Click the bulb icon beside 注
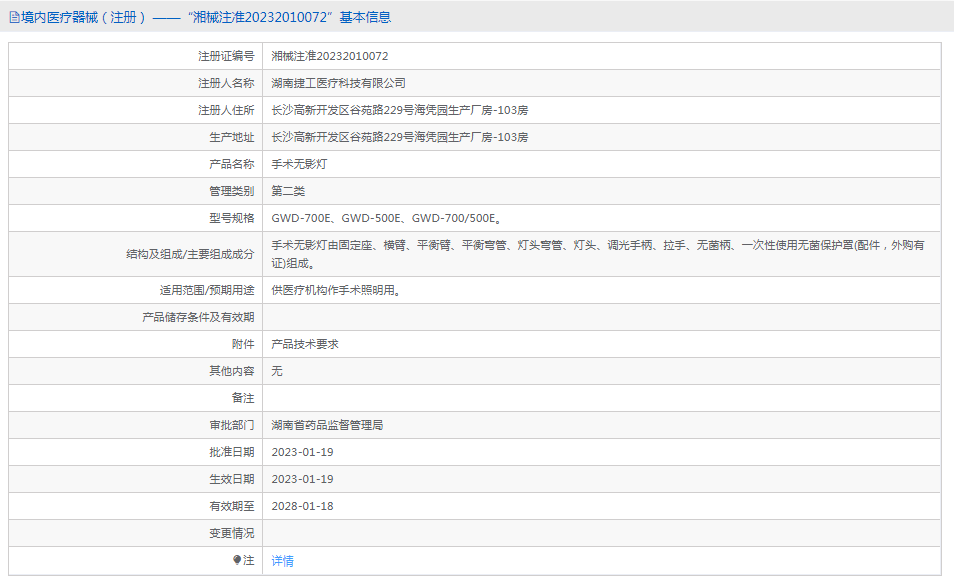The width and height of the screenshot is (954, 581). tap(237, 560)
